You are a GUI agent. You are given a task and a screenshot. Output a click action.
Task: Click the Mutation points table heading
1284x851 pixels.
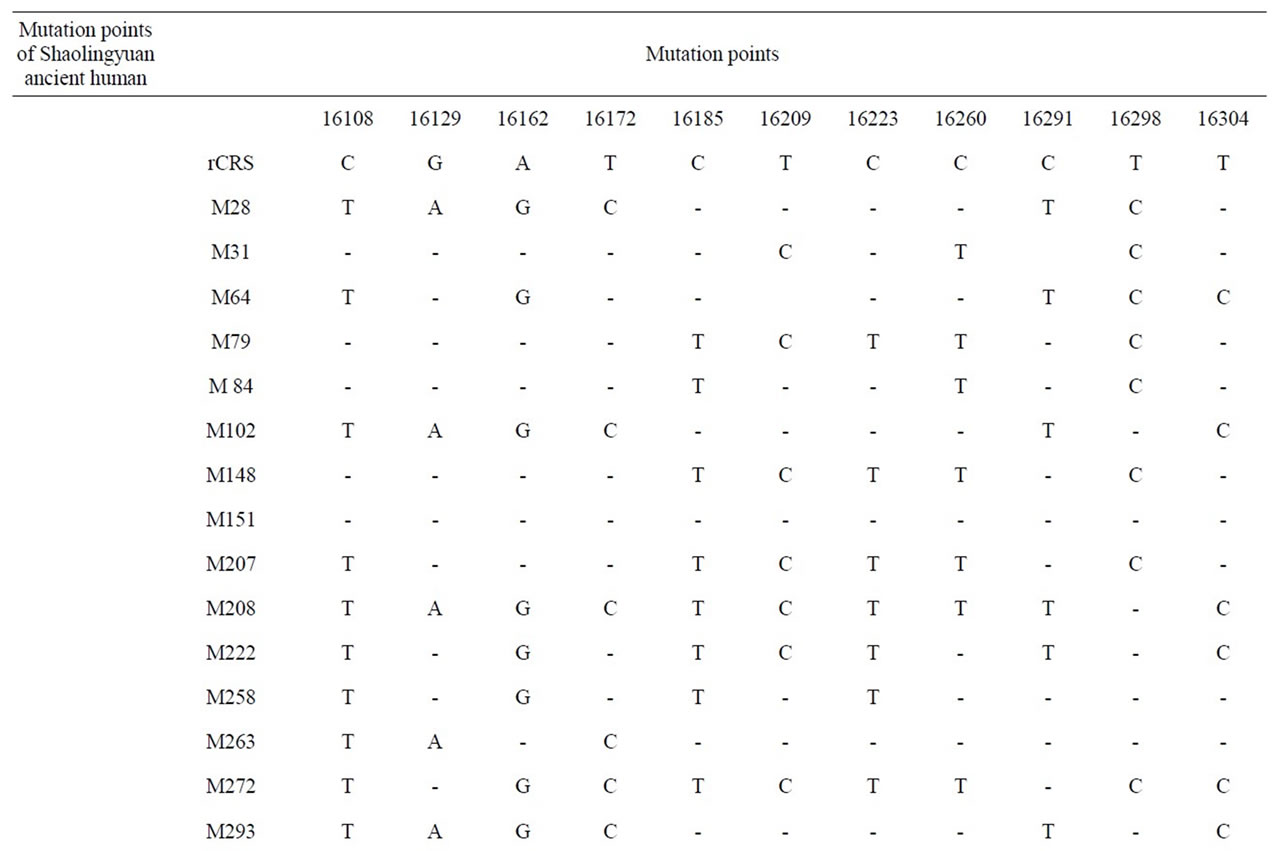712,55
